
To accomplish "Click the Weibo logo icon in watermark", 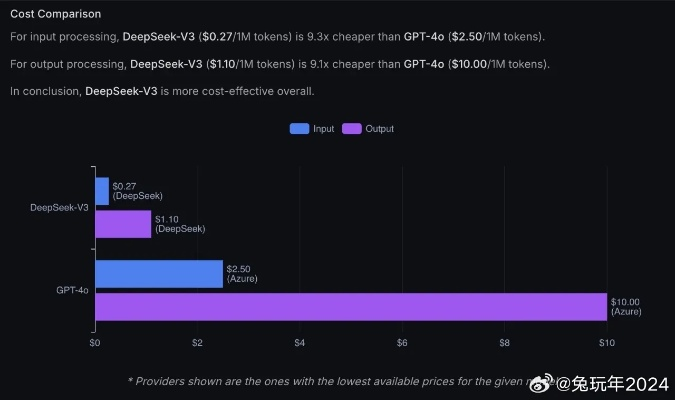I will tap(540, 382).
